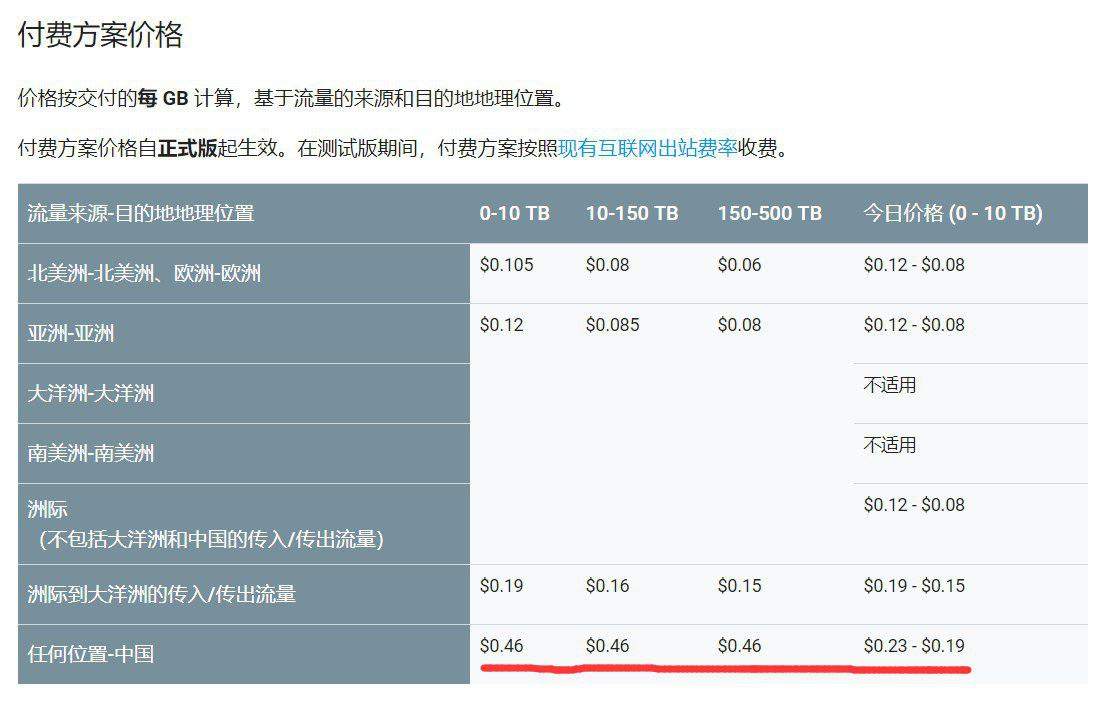1106x711 pixels.
Task: Click the $0.15 price in the 150-500 TB column
Action: point(739,585)
